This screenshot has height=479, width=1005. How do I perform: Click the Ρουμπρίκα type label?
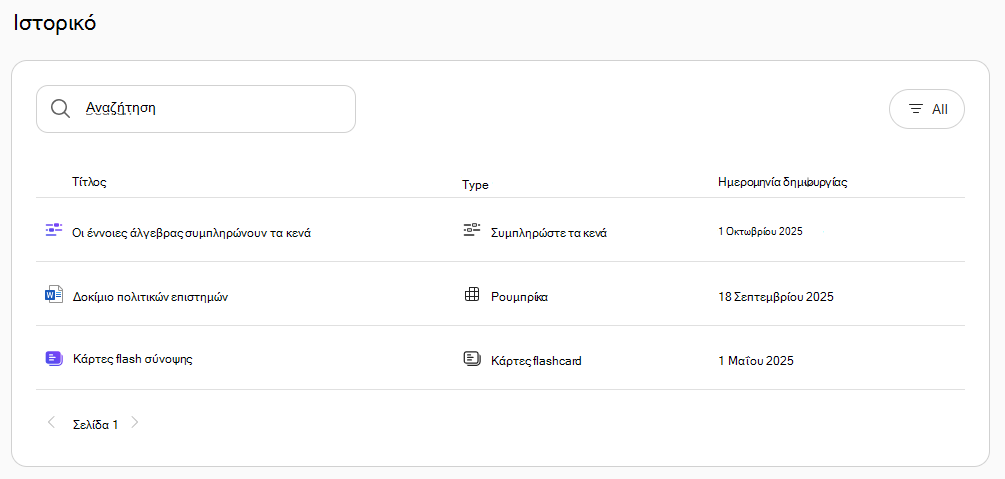pyautogui.click(x=519, y=297)
